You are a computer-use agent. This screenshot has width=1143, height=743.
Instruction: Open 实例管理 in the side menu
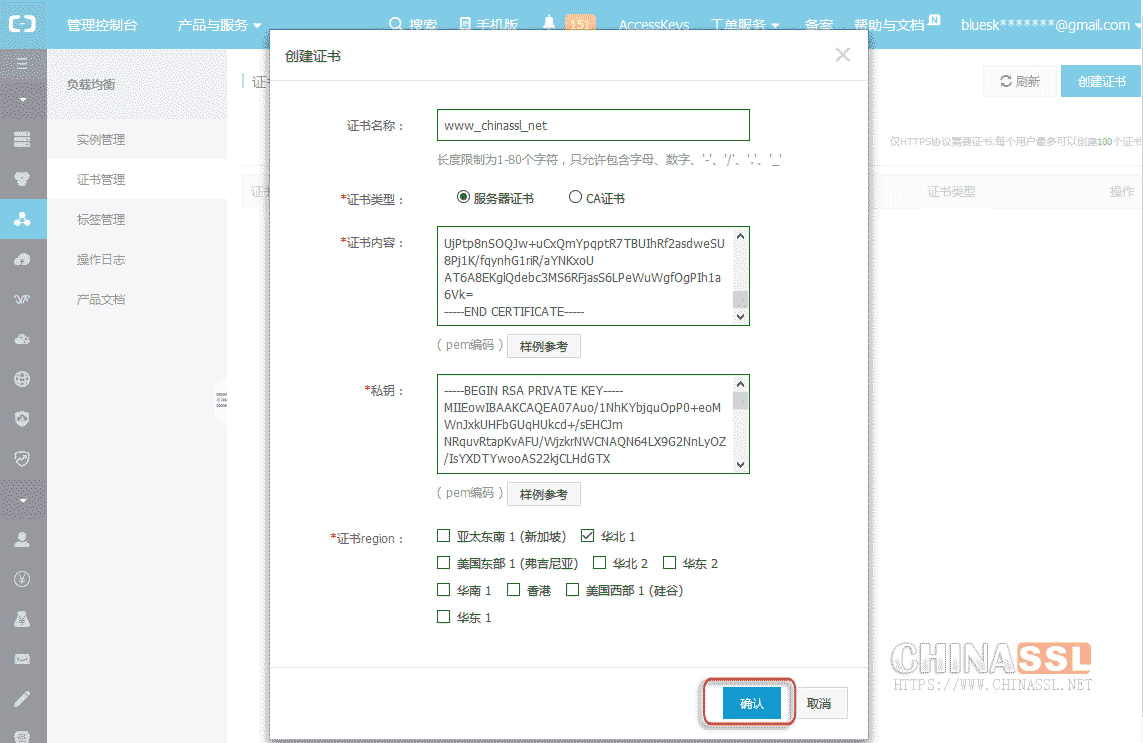point(101,140)
